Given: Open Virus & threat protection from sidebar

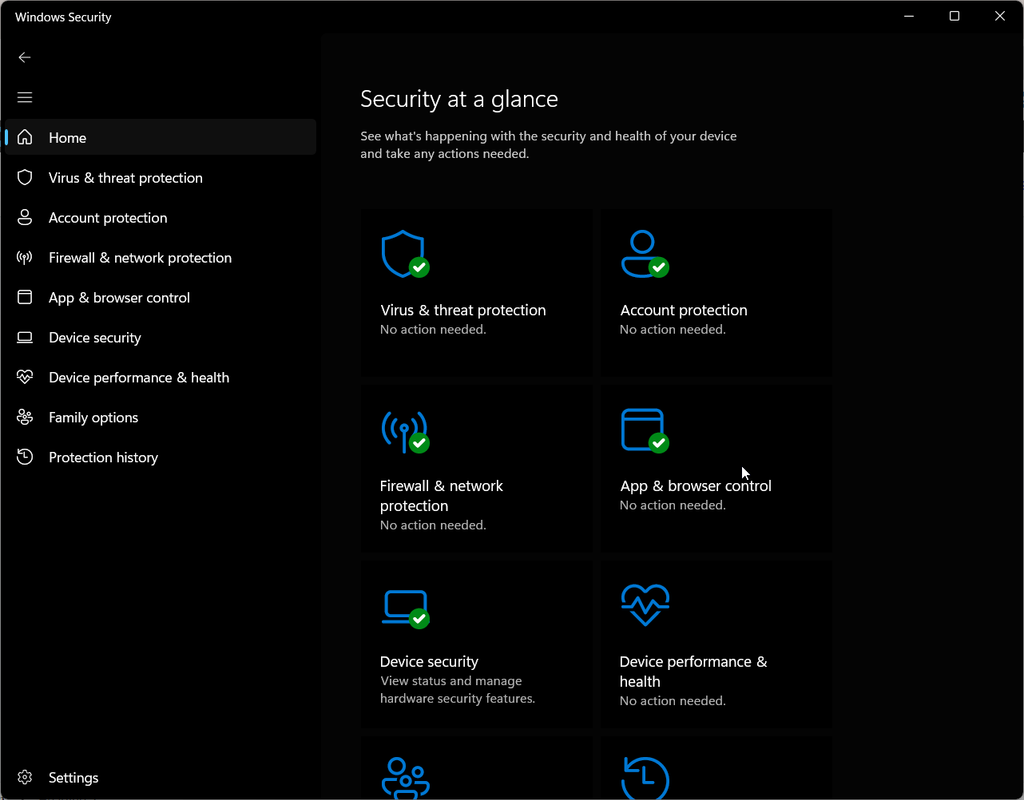Looking at the screenshot, I should coord(161,178).
